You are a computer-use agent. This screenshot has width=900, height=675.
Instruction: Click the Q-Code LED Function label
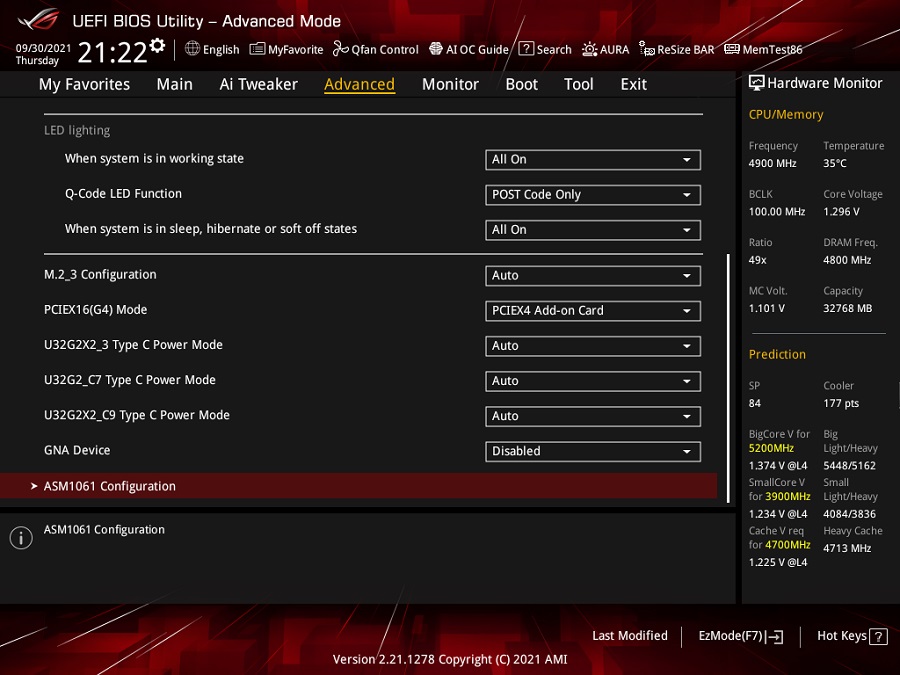coord(123,194)
